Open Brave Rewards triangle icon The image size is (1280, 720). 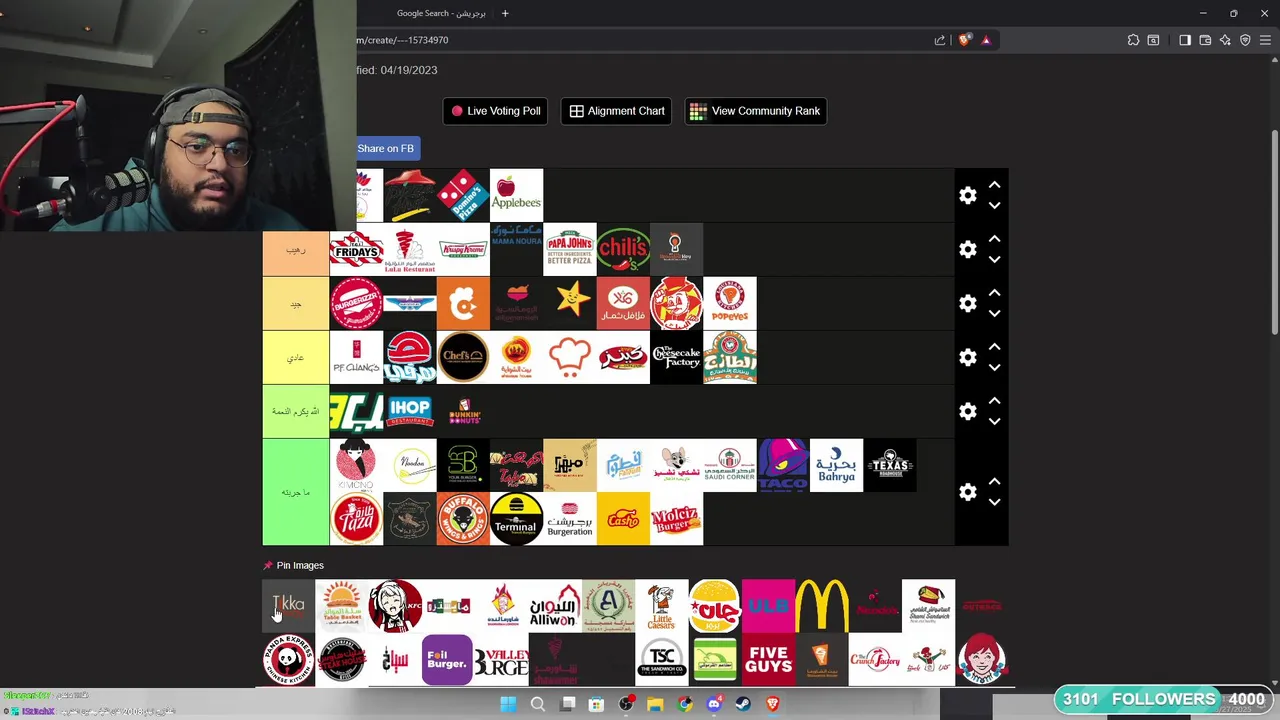coord(986,40)
